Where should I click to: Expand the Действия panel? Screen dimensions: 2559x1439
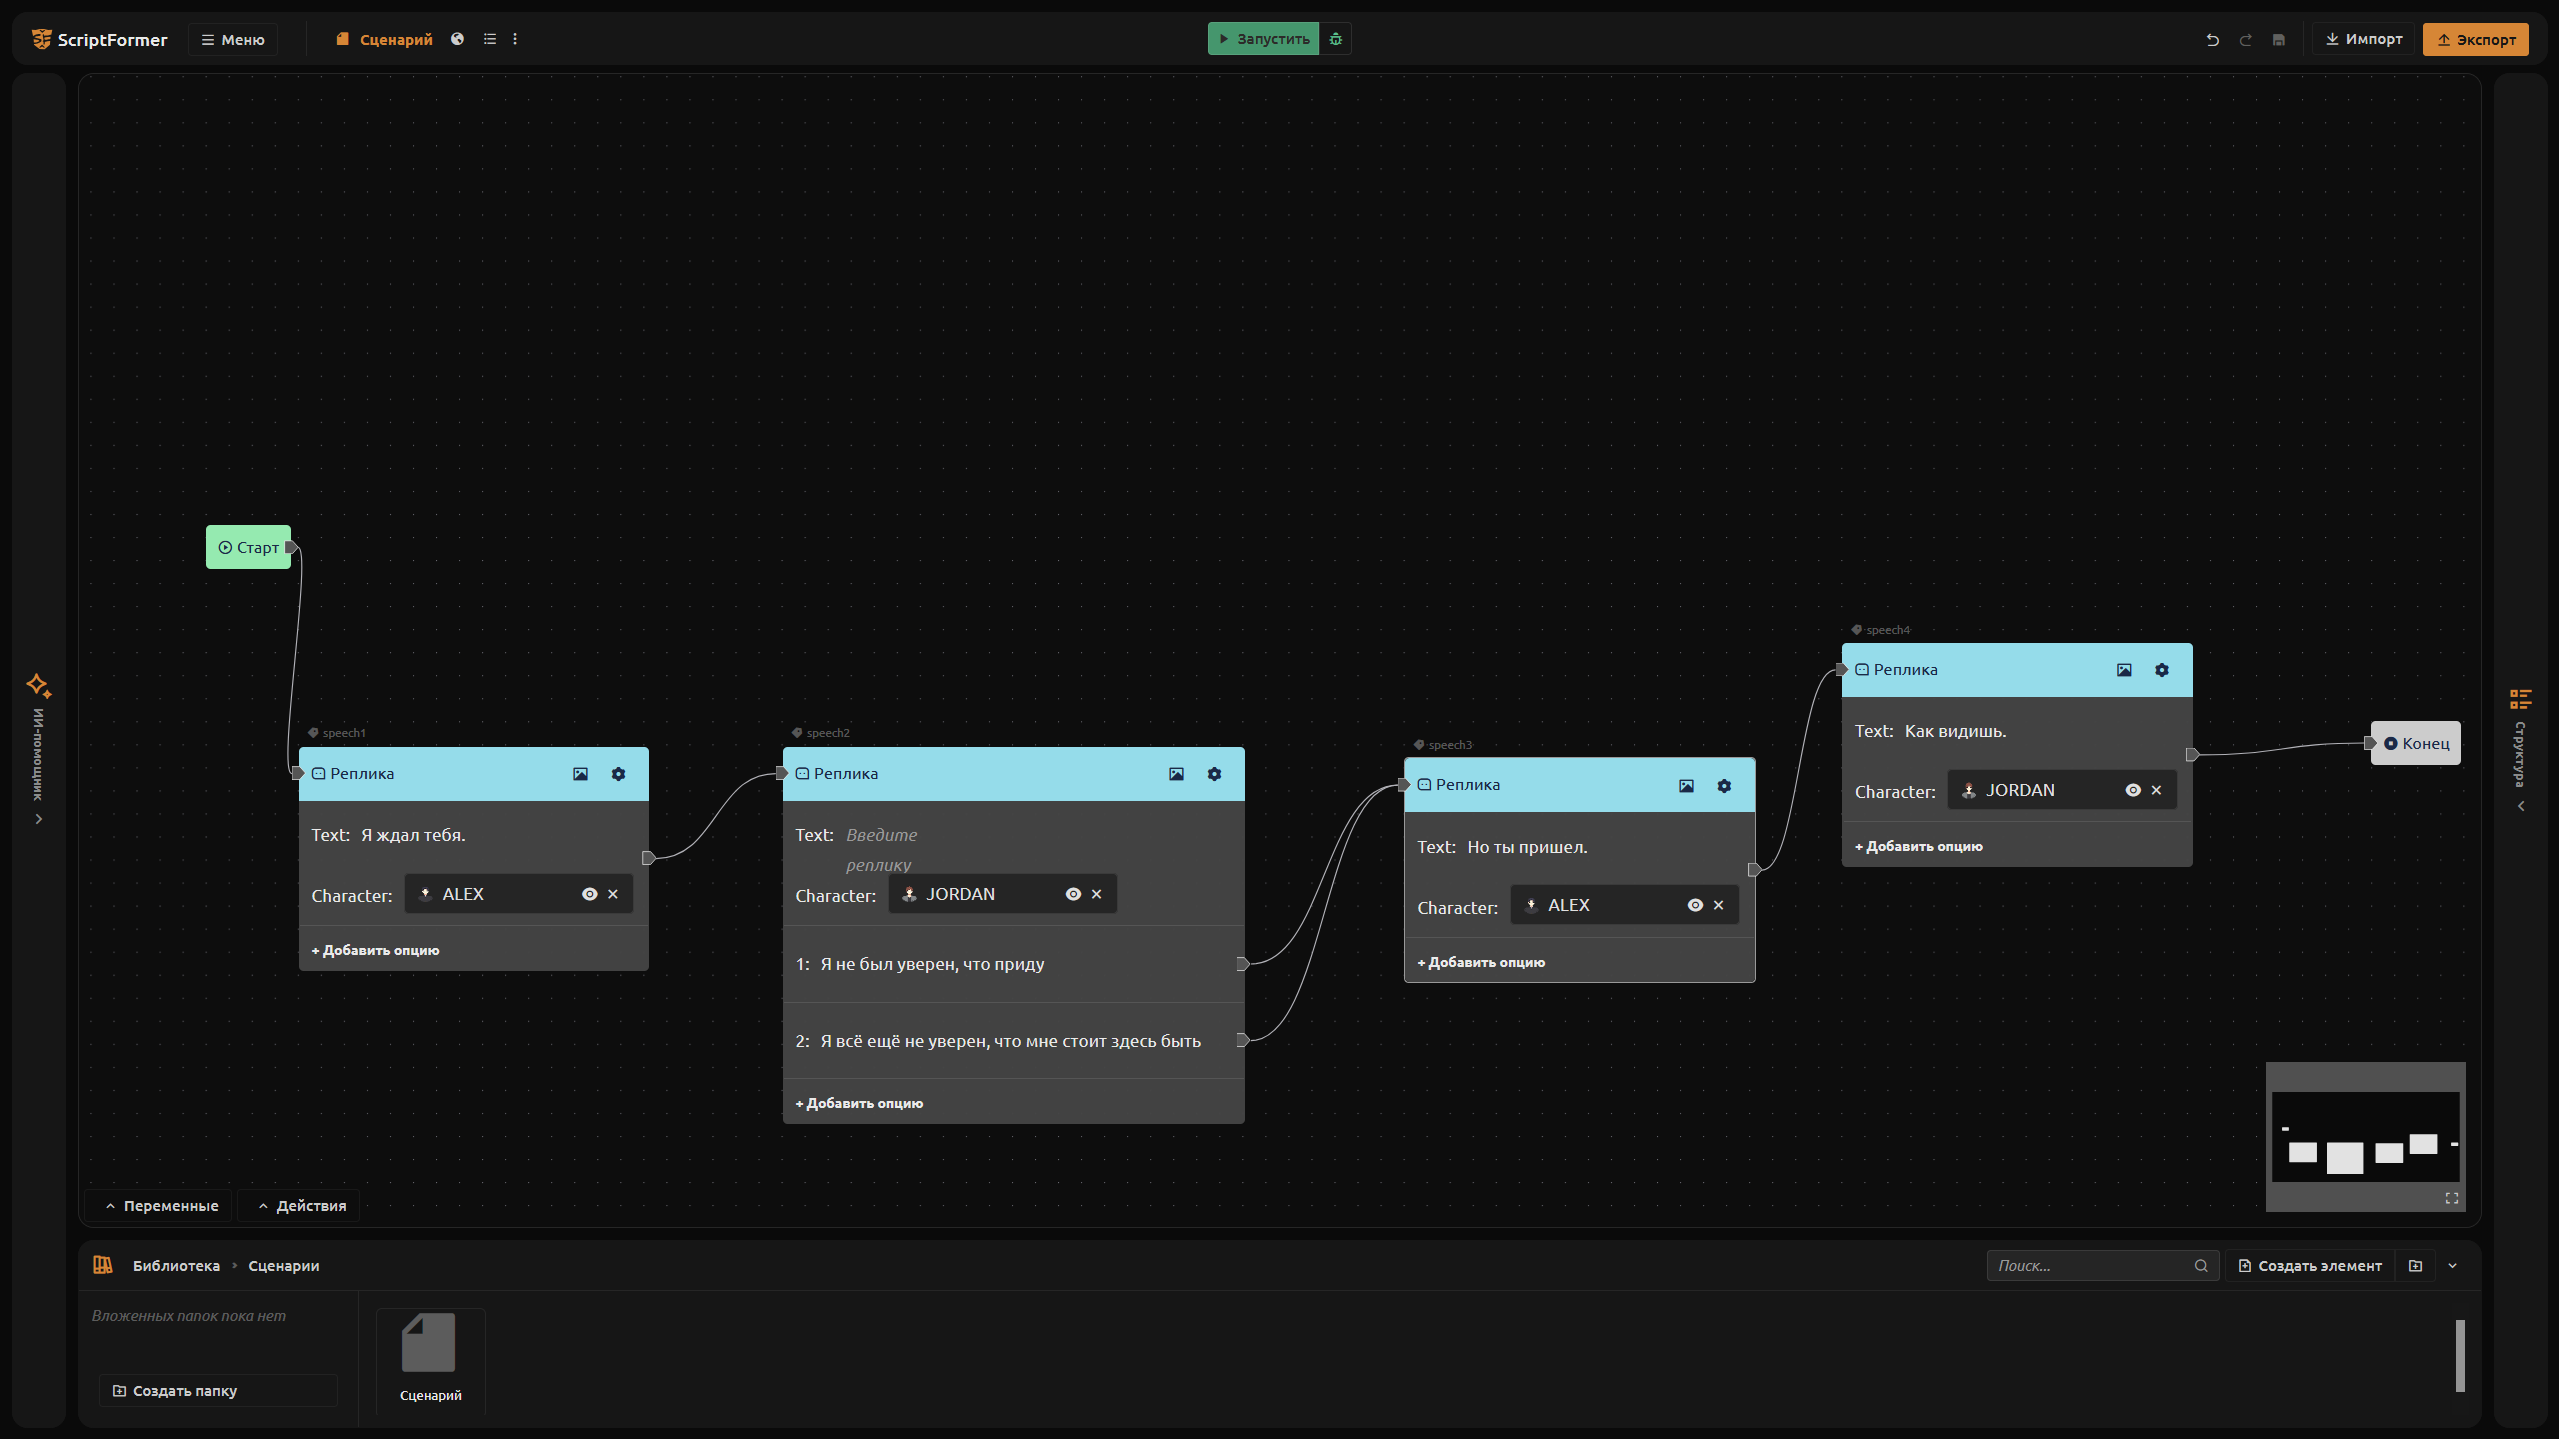[x=302, y=1206]
